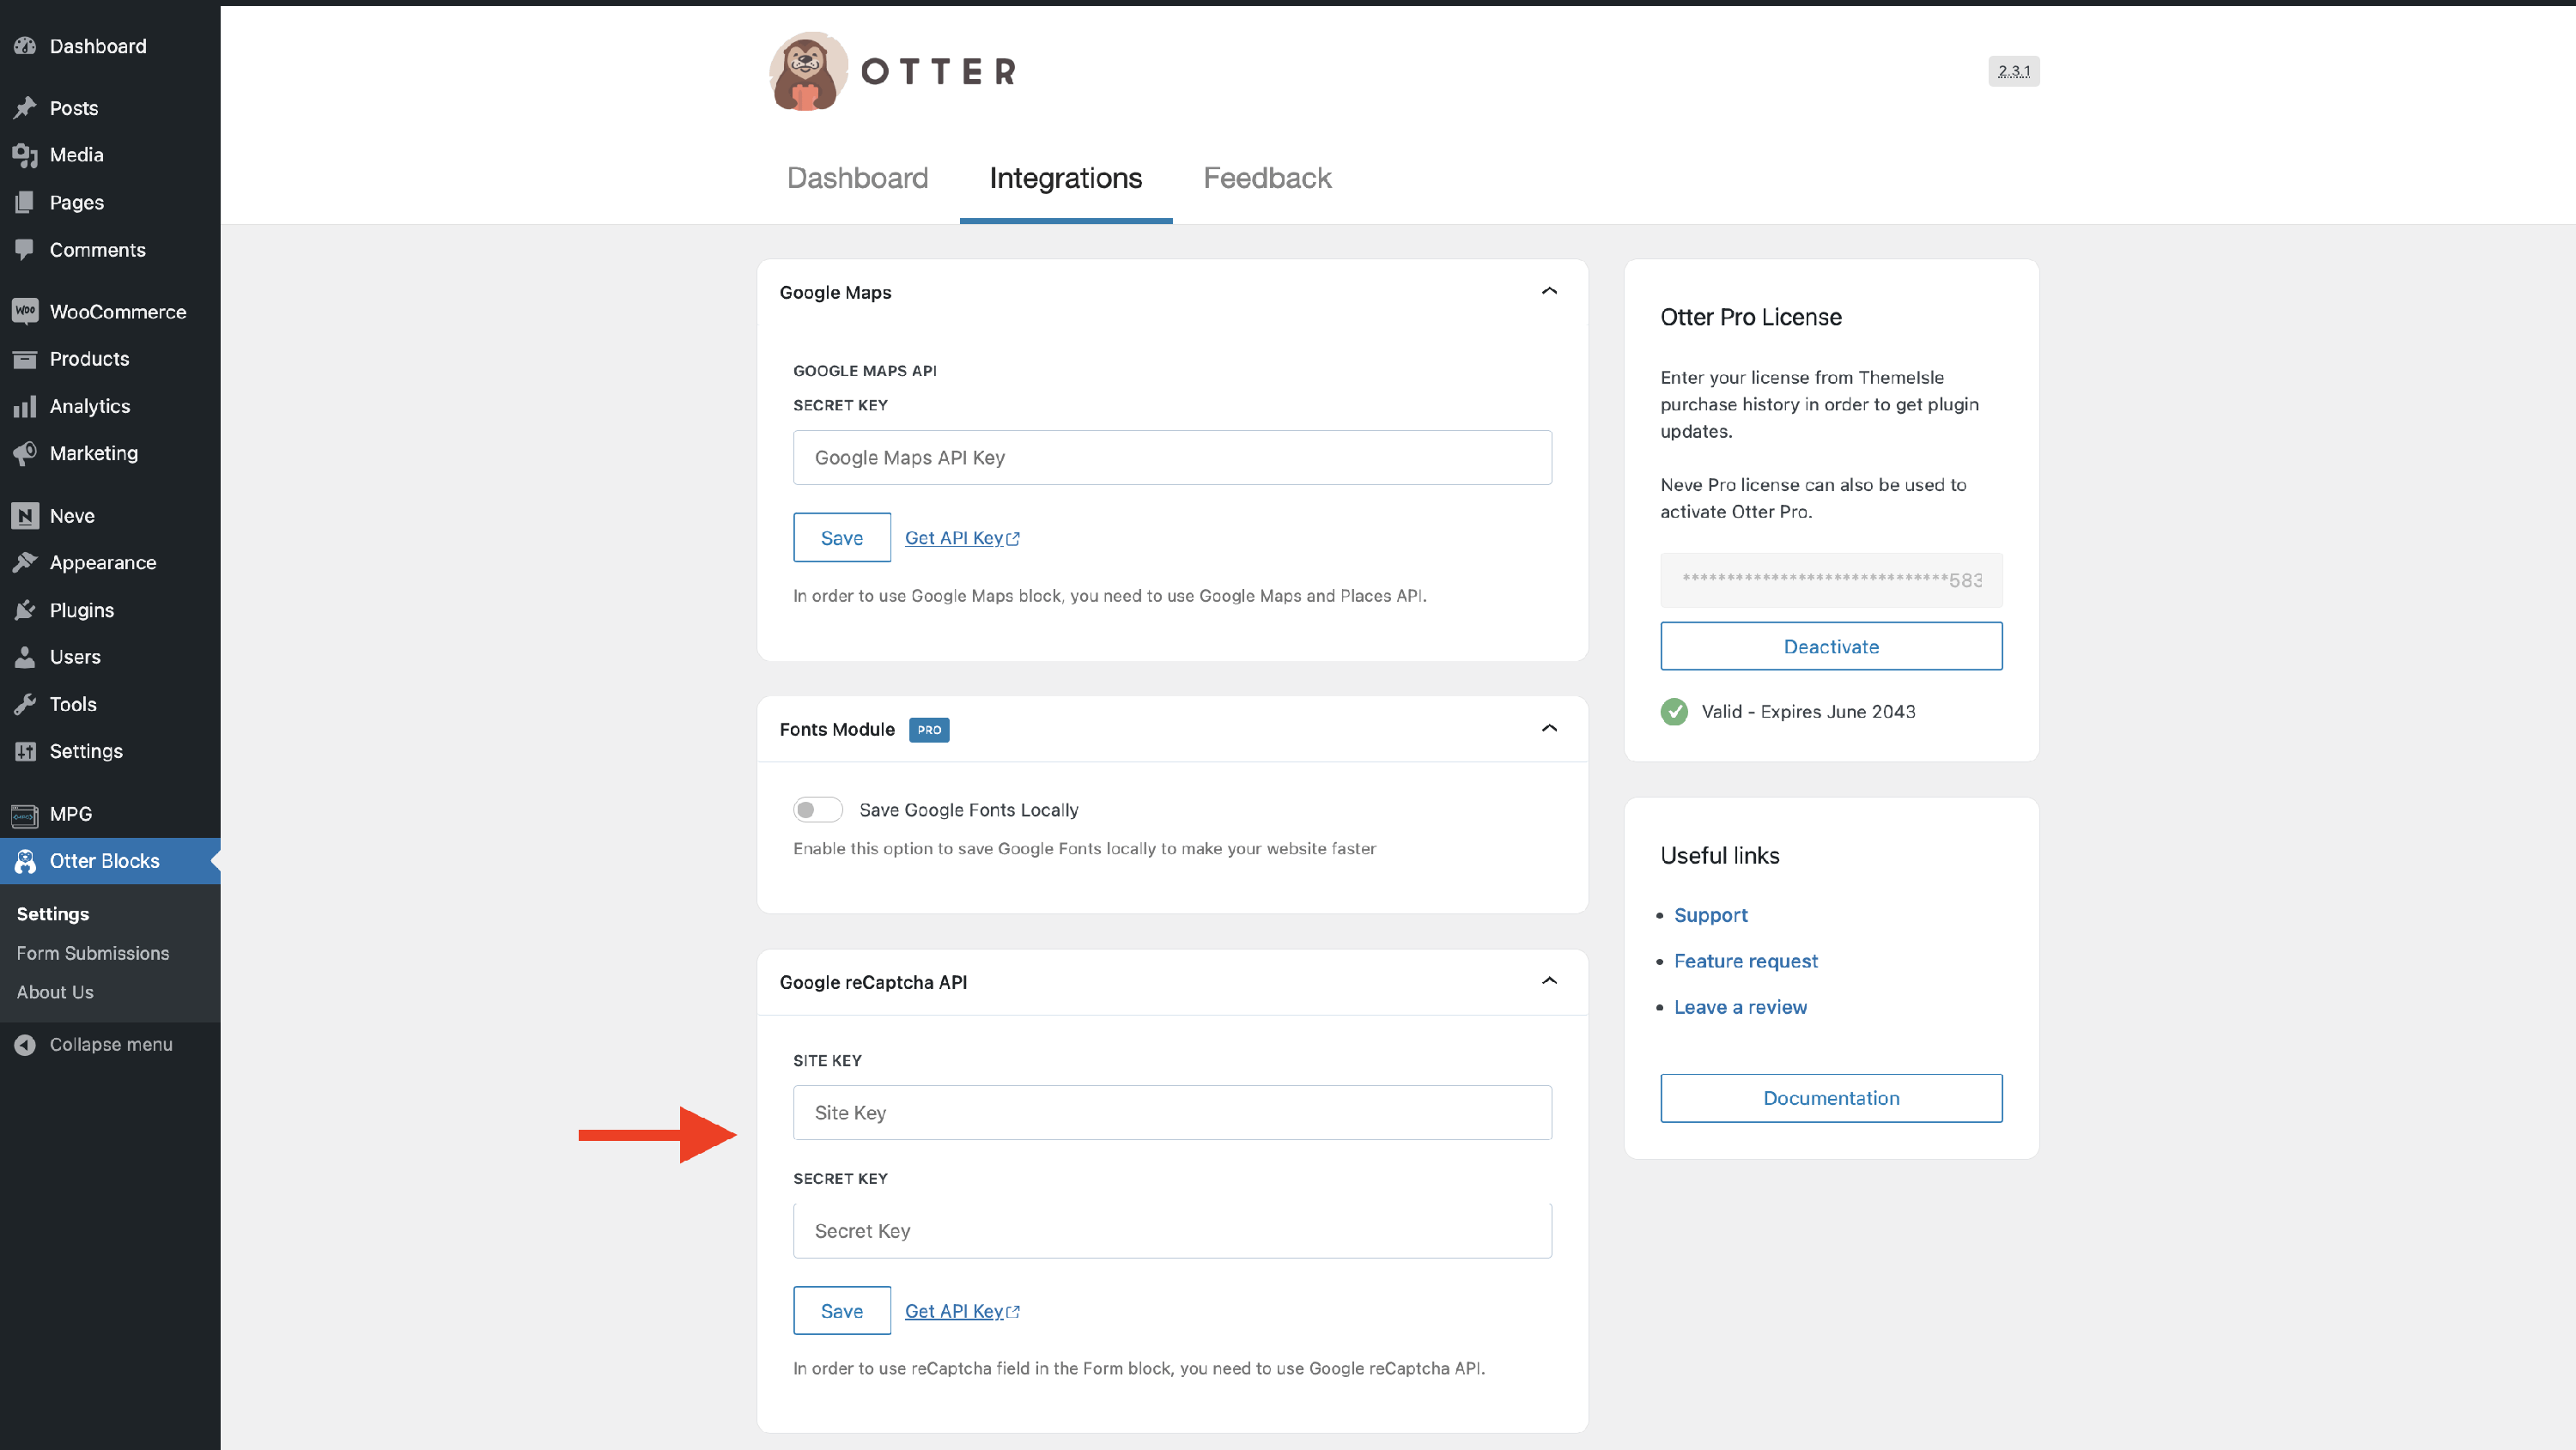Click the WooCommerce icon in sidebar
Screen dimensions: 2576x1450
[x=25, y=311]
